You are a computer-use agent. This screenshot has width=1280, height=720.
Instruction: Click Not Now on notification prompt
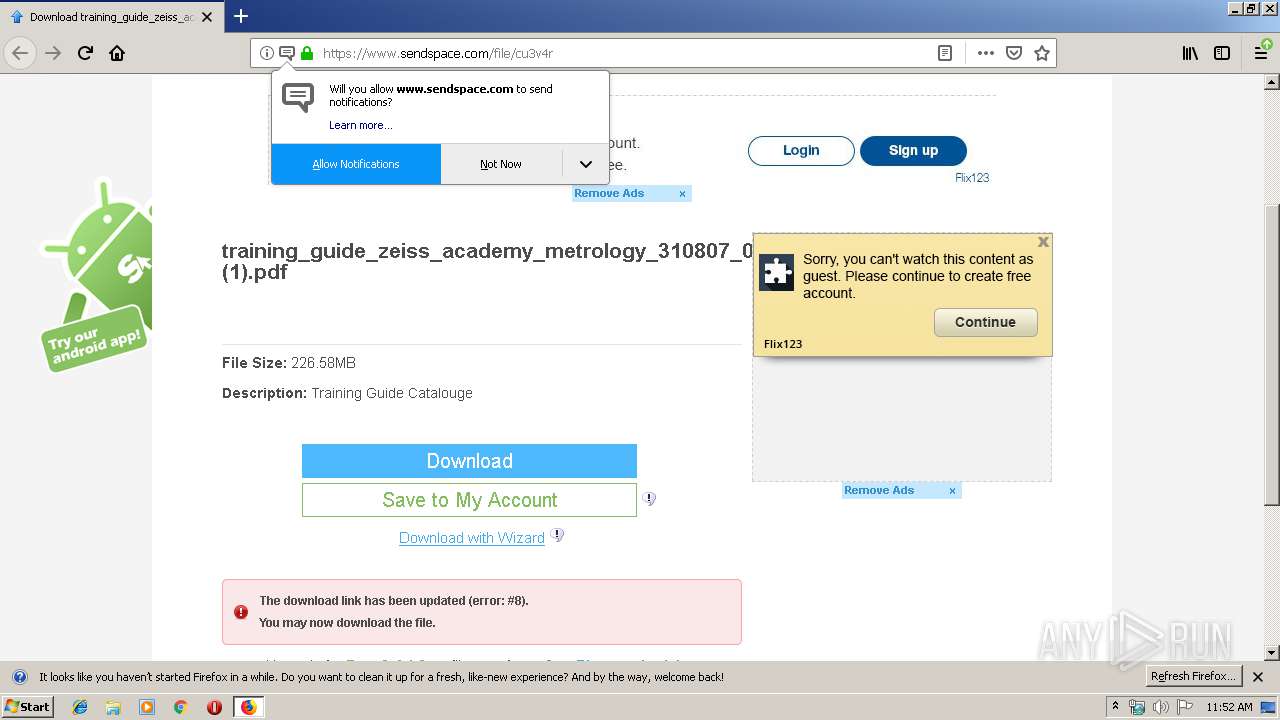tap(501, 164)
